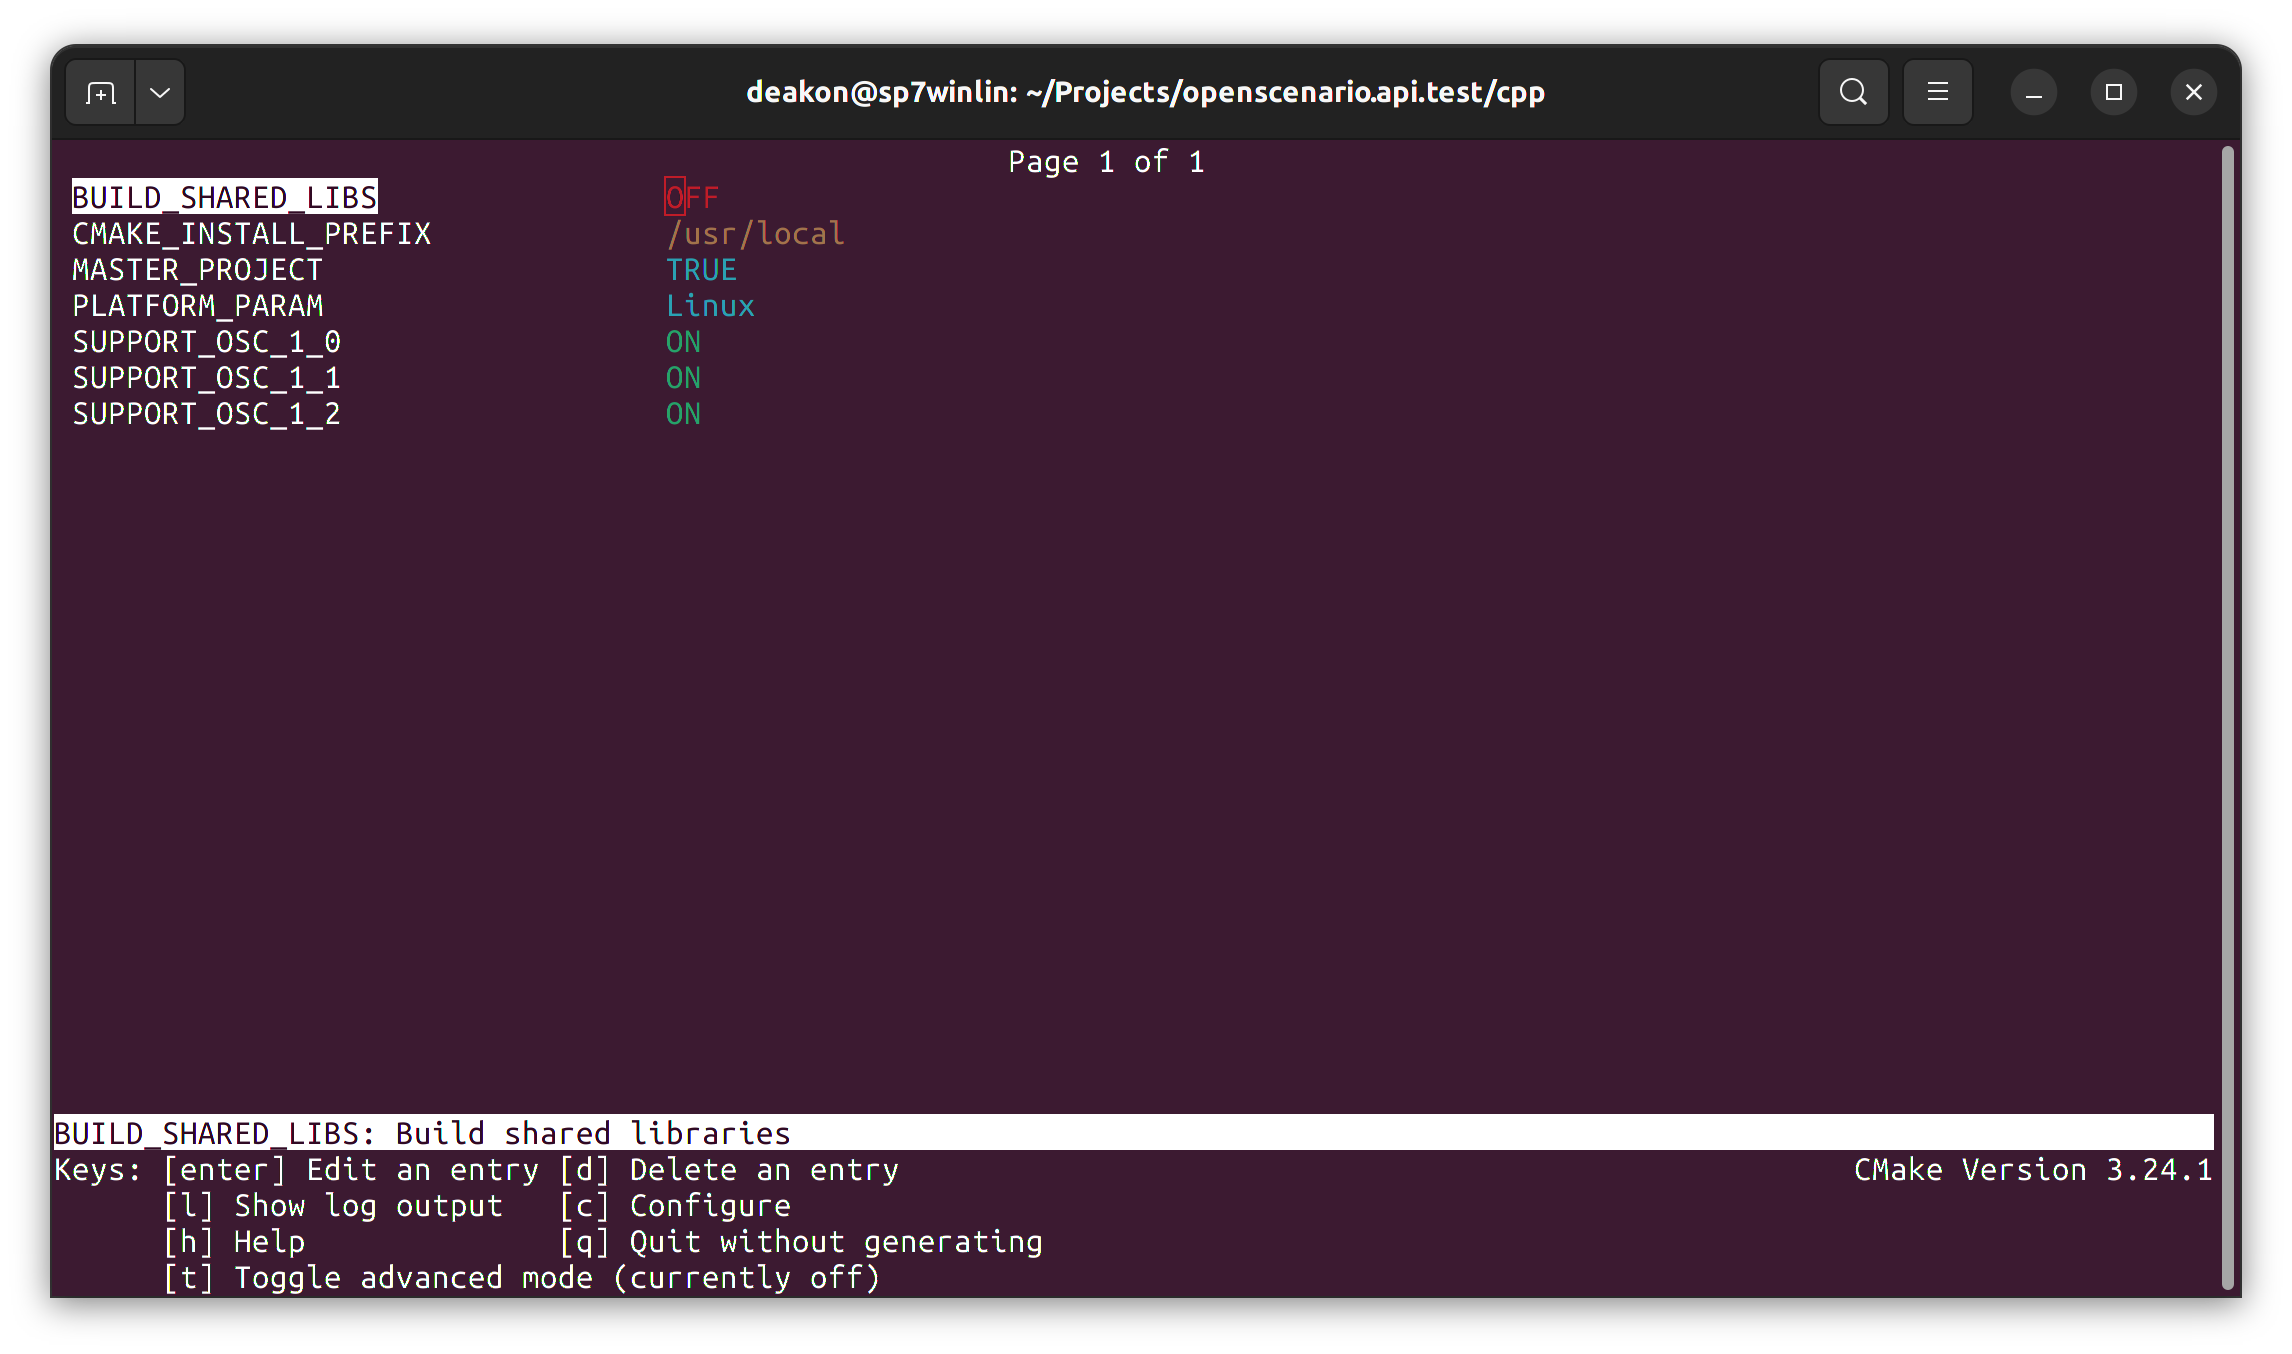This screenshot has height=1354, width=2292.
Task: Click the Page 1 of 1 indicator
Action: point(1106,161)
